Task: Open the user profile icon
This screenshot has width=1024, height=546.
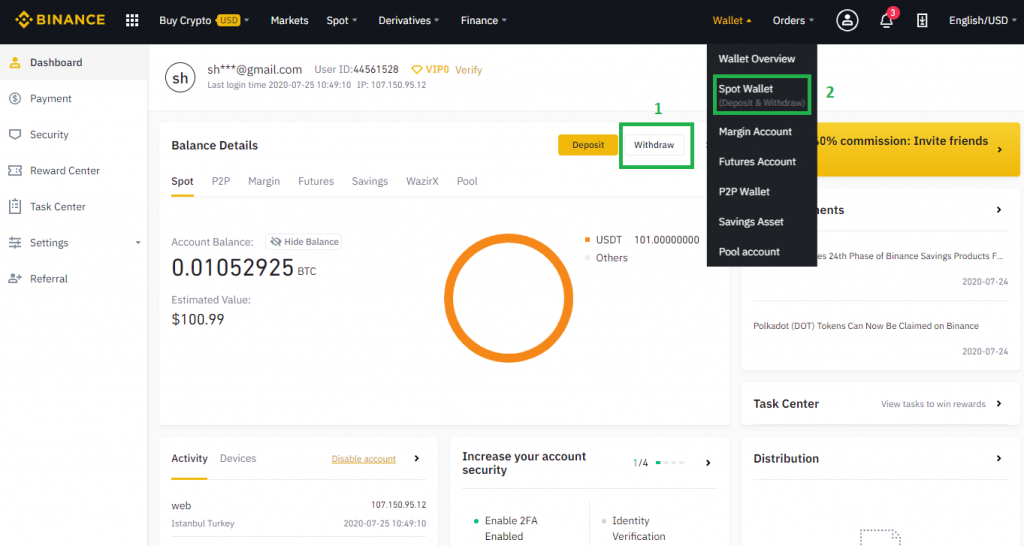Action: pyautogui.click(x=847, y=20)
